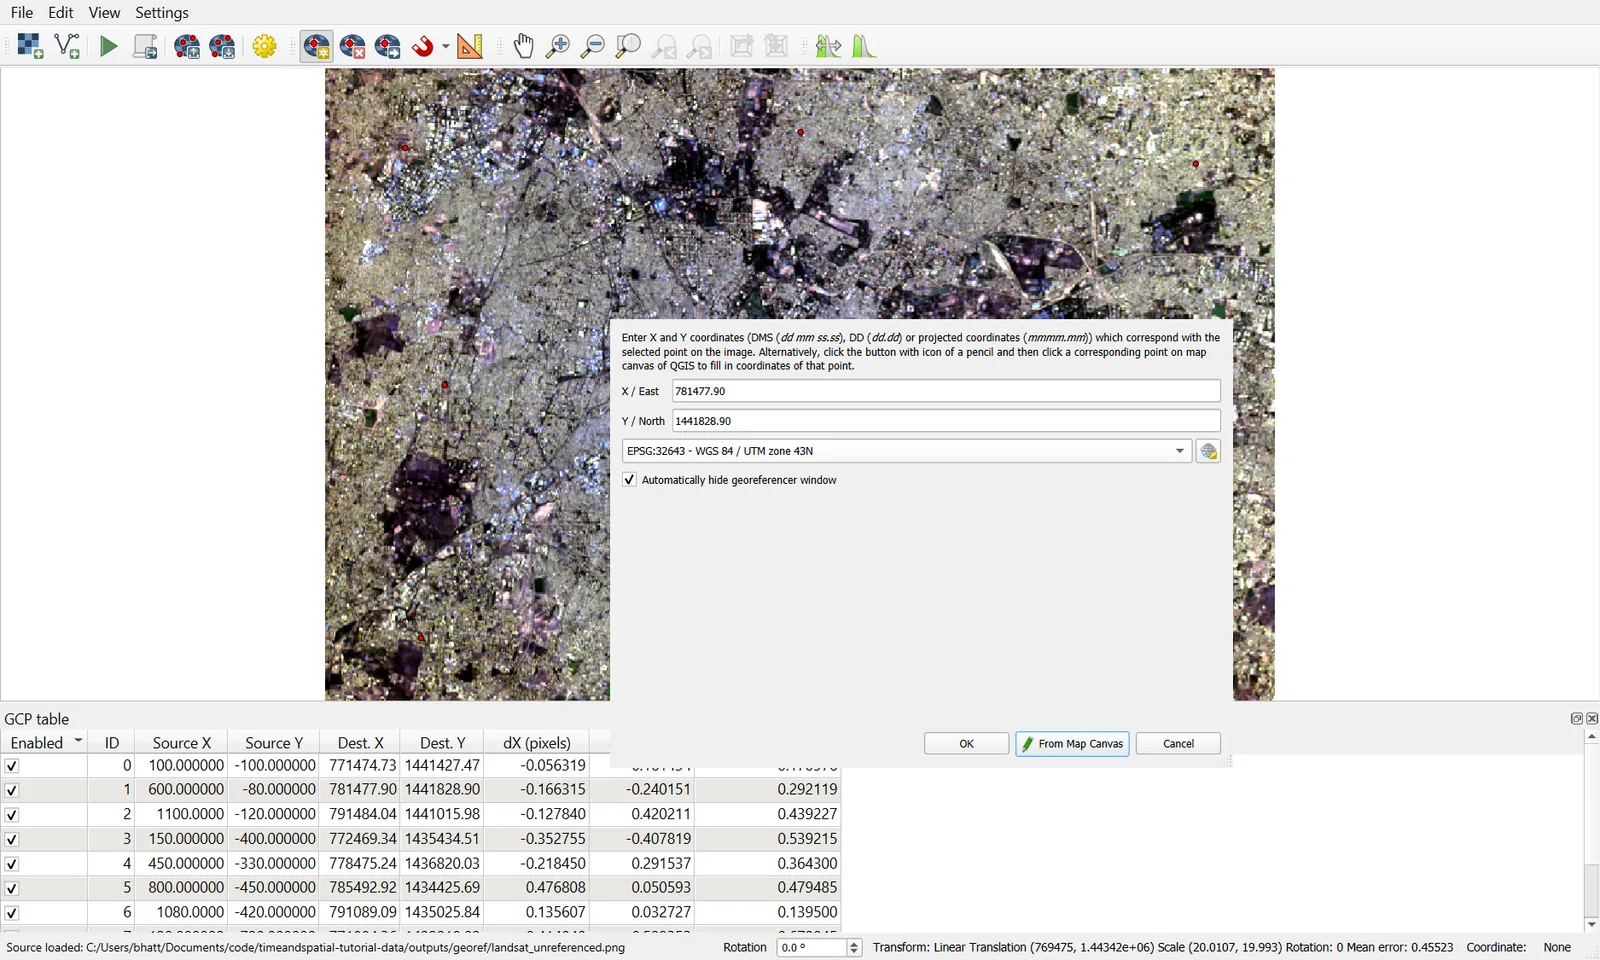Disable GCP row with ID 2
The height and width of the screenshot is (960, 1600).
click(12, 815)
